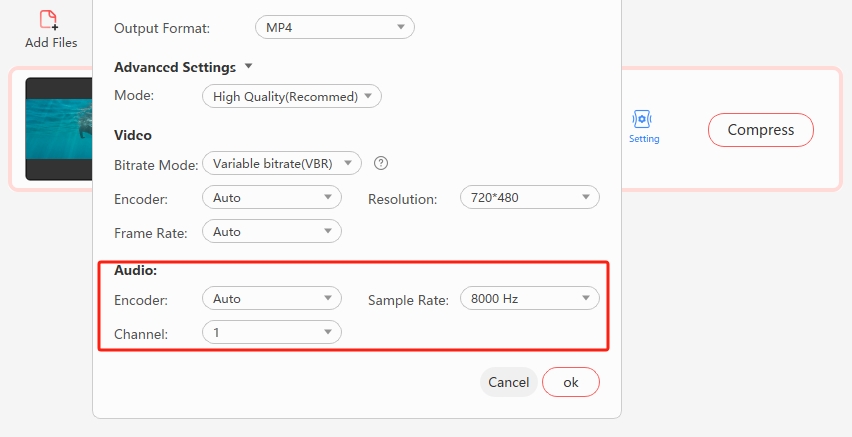Open the Resolution 720*480 dropdown
This screenshot has width=852, height=437.
click(x=530, y=197)
